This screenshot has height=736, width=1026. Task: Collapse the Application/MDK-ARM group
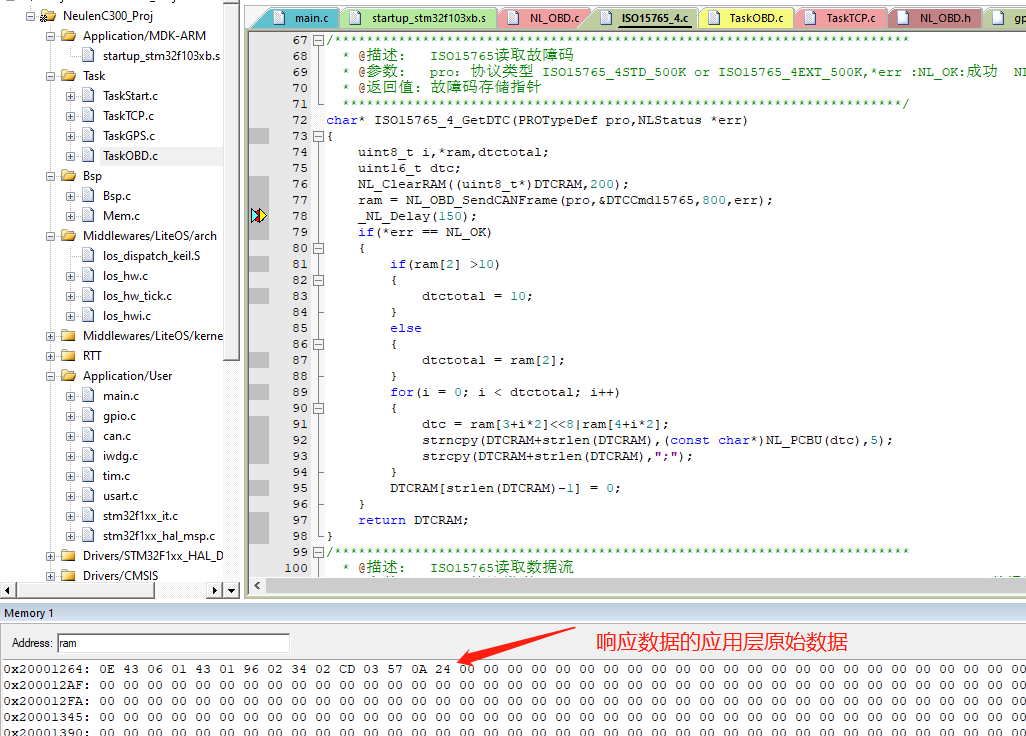tap(50, 36)
